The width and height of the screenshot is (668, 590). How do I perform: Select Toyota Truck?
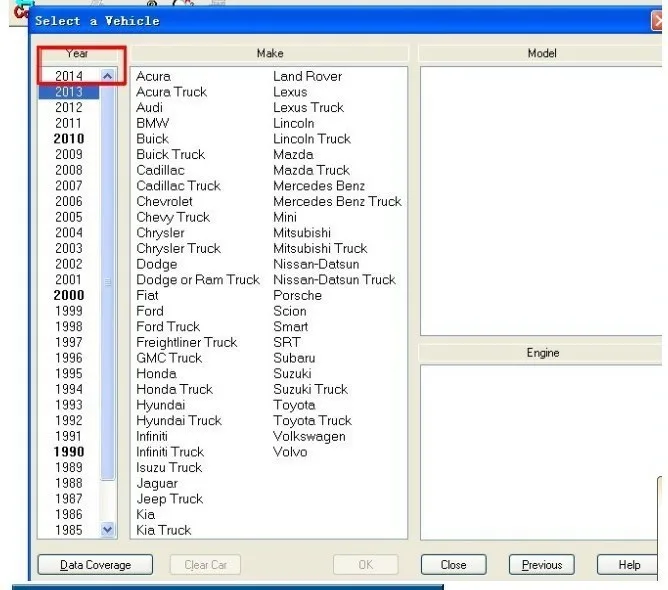pos(312,420)
